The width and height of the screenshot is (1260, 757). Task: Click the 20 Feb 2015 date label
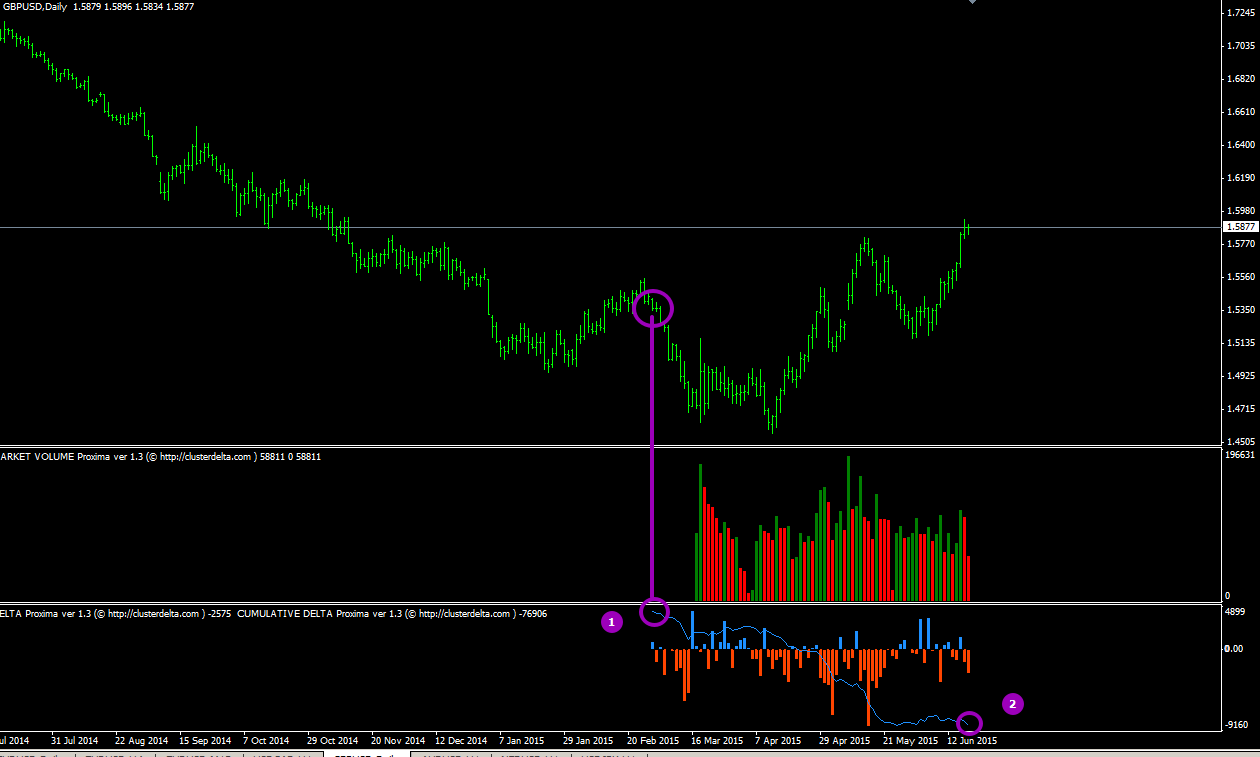[x=654, y=741]
